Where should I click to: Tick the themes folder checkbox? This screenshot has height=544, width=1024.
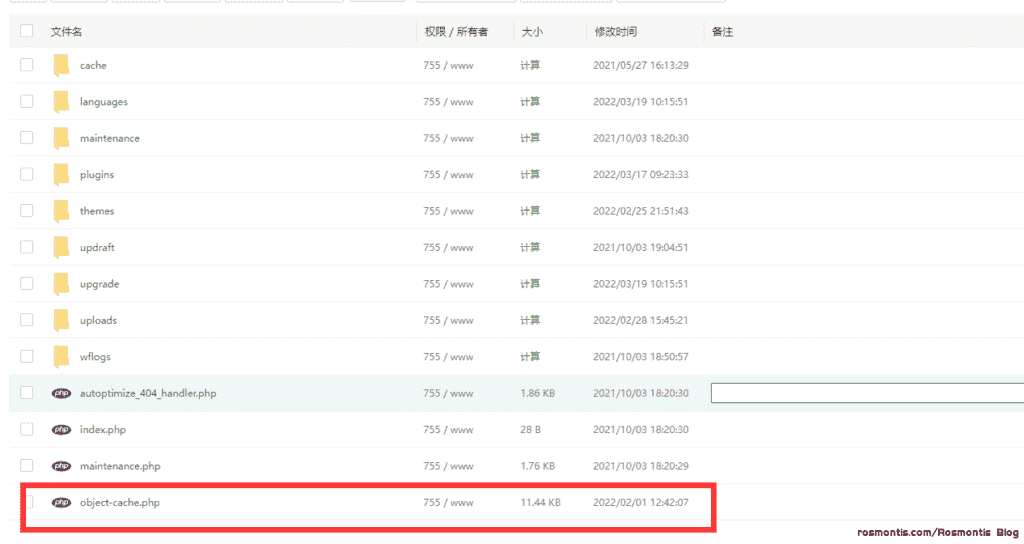(x=27, y=211)
